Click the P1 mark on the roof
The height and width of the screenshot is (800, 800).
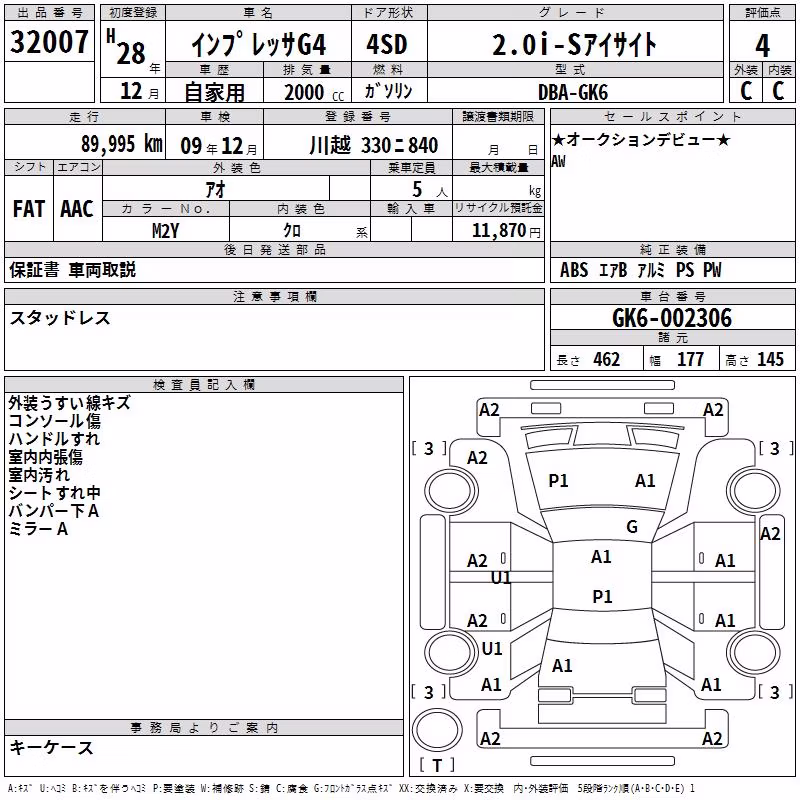point(602,596)
